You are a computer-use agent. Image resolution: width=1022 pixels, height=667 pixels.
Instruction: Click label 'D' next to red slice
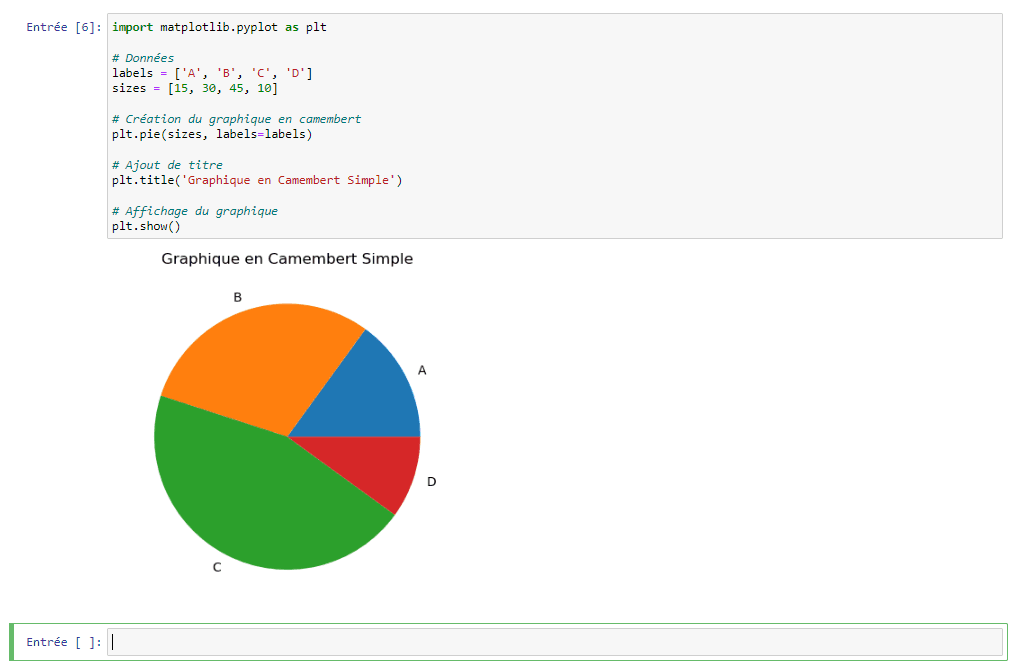[x=431, y=481]
